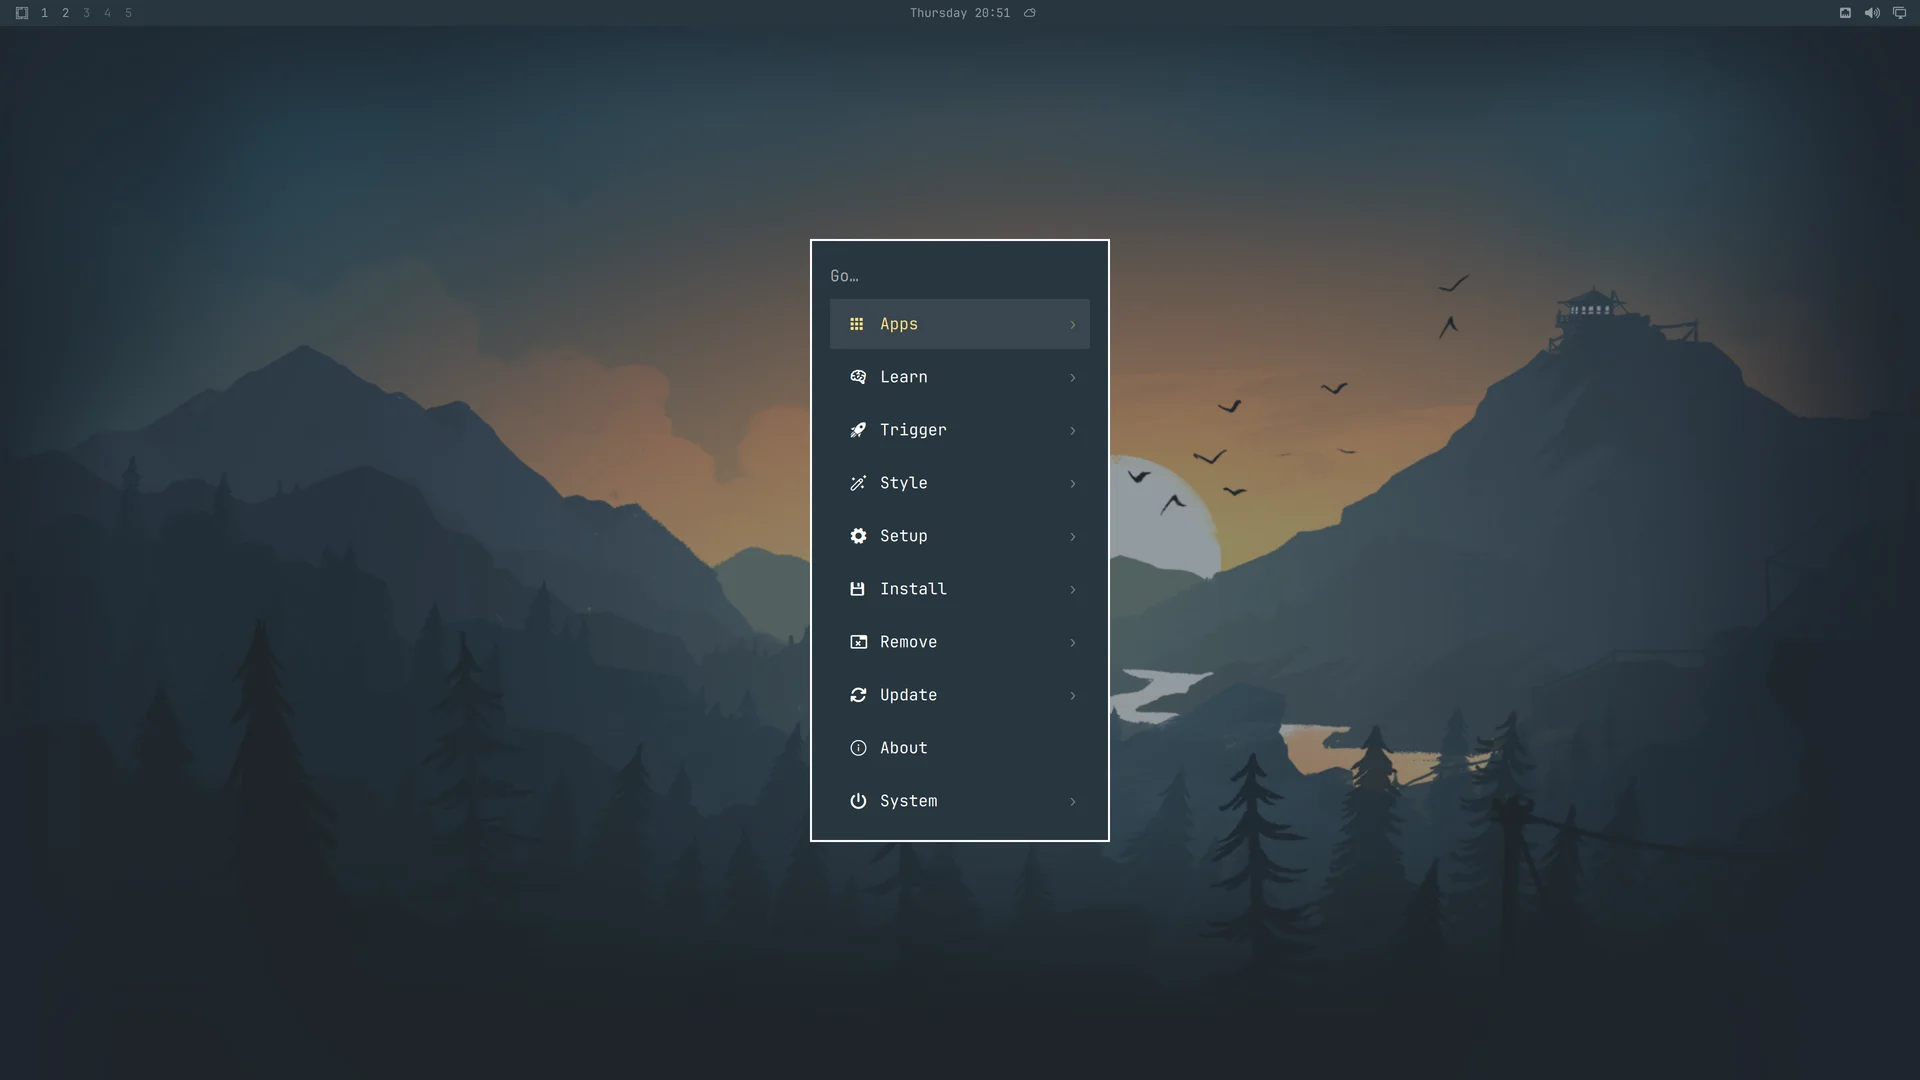Click the Apps grid icon

point(857,324)
